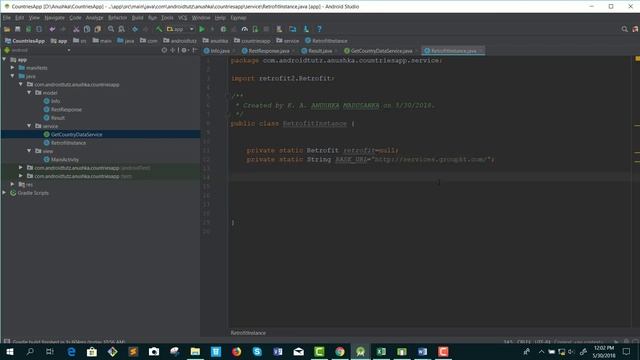This screenshot has height=360, width=640.
Task: Click the Profile app gauge icon
Action: point(244,29)
